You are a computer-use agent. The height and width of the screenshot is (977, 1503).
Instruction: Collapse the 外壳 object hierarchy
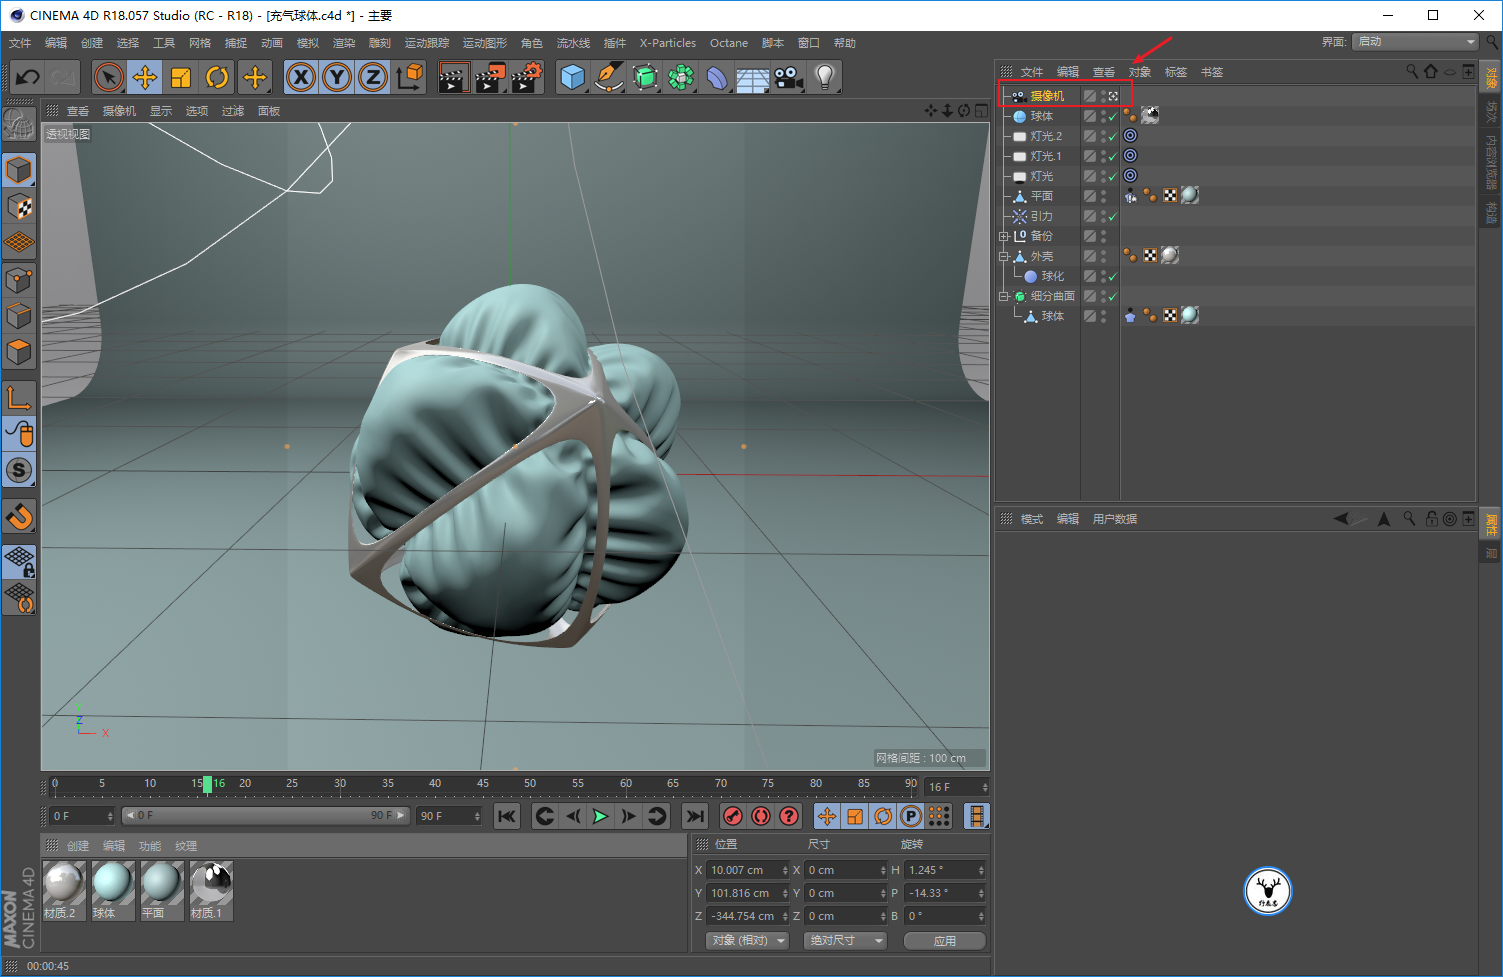coord(1003,257)
